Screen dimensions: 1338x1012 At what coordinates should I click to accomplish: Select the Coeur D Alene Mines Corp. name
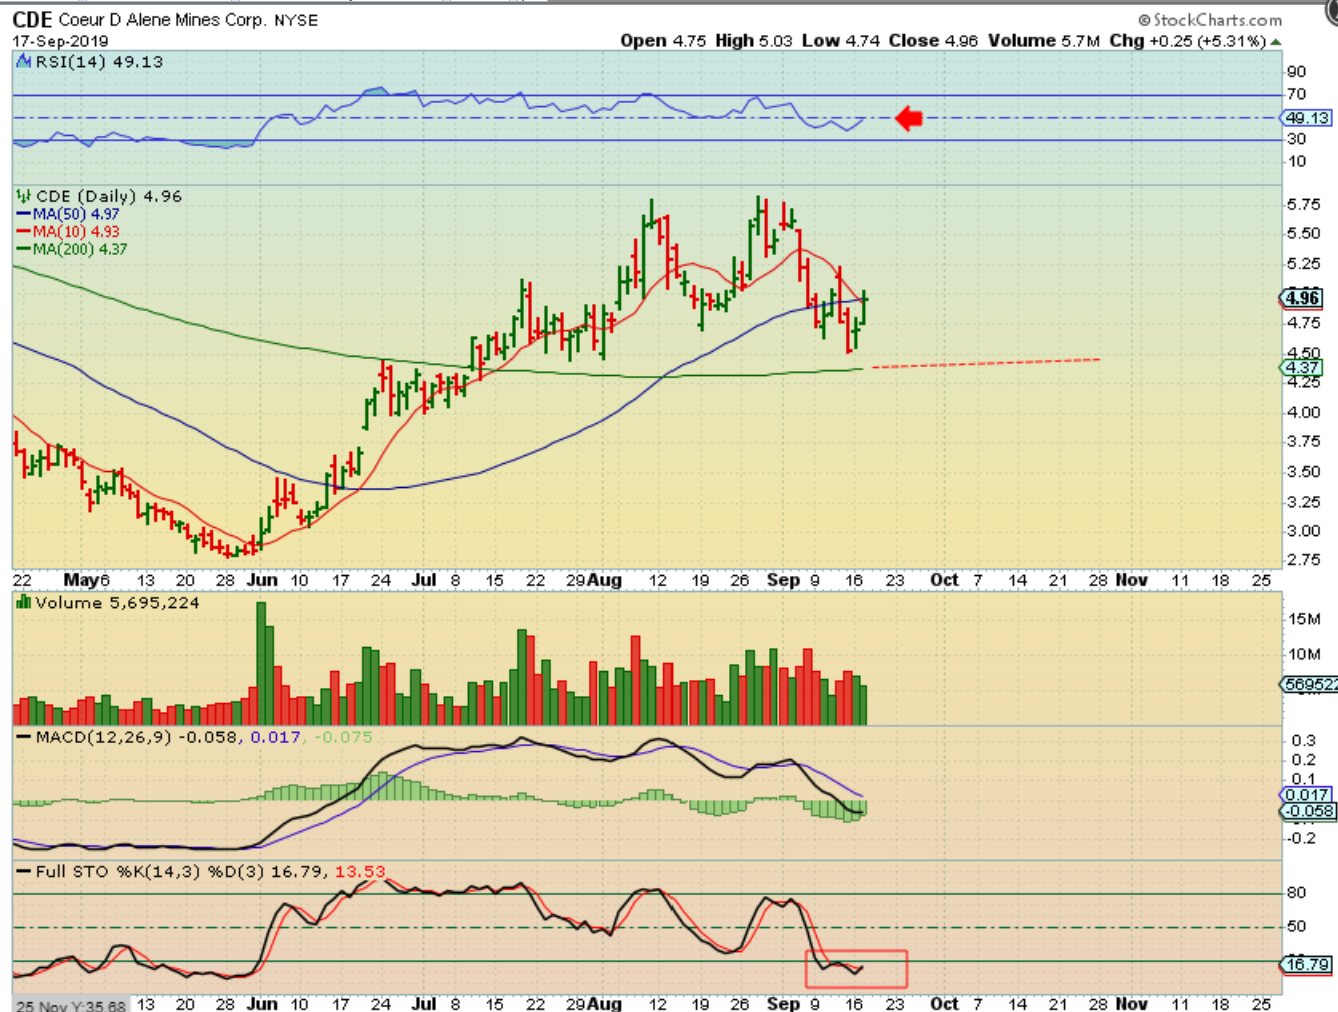click(x=163, y=20)
